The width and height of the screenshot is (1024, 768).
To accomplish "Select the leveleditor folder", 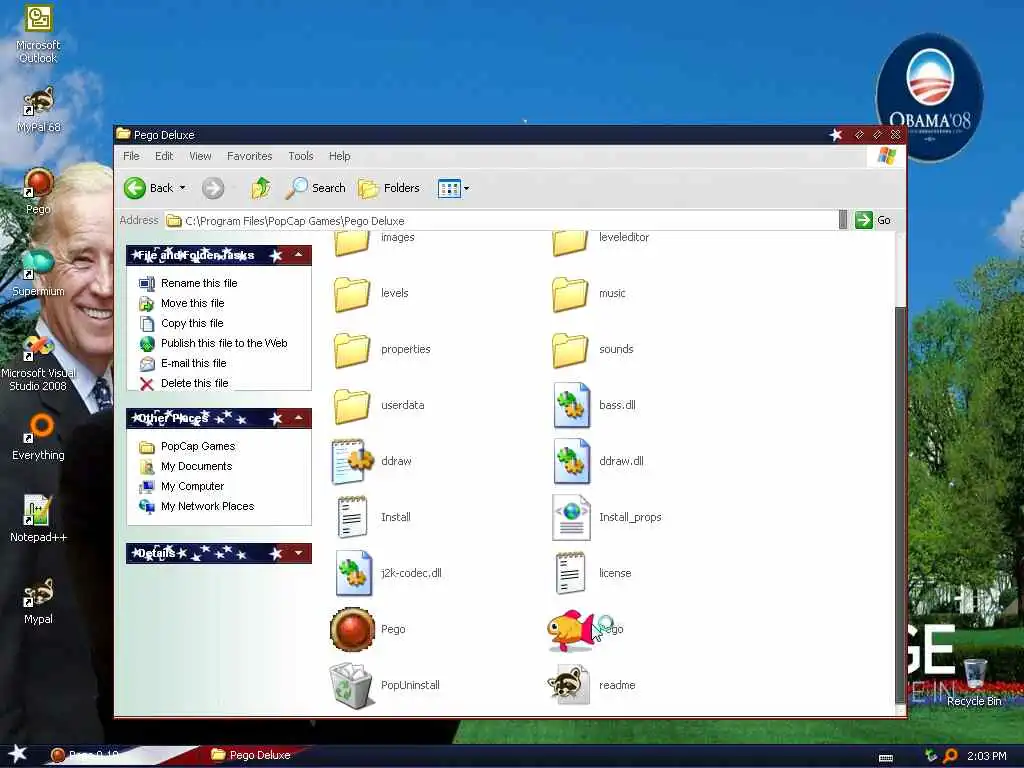I will (600, 241).
